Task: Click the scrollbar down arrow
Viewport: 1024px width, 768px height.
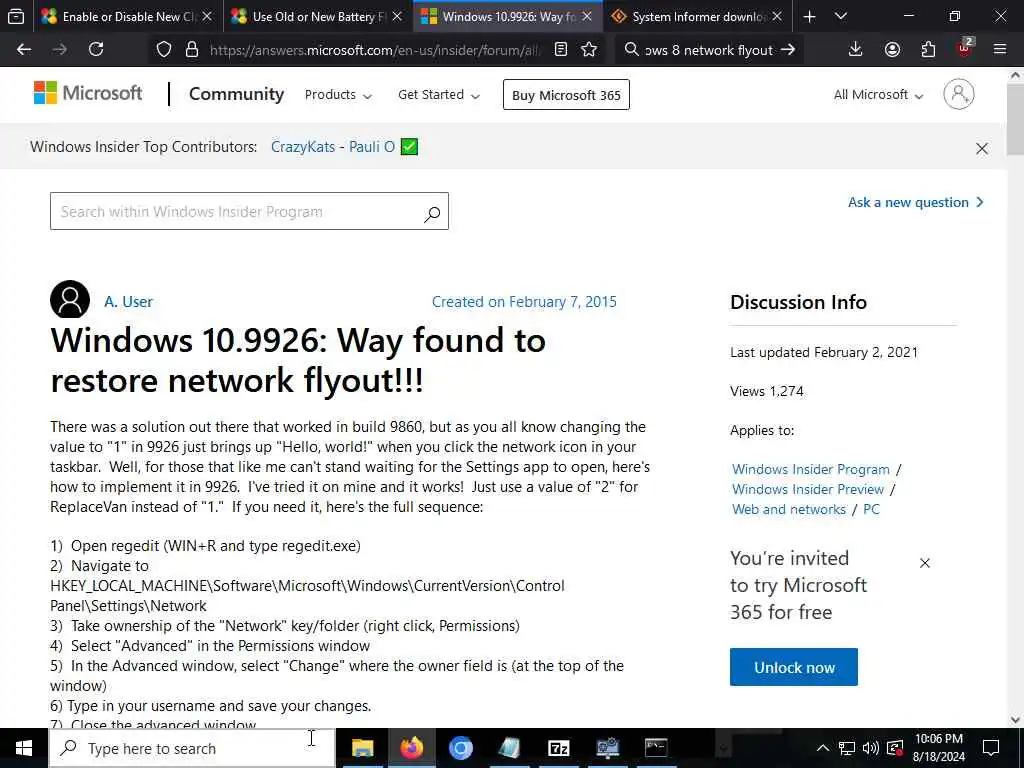Action: [1016, 720]
